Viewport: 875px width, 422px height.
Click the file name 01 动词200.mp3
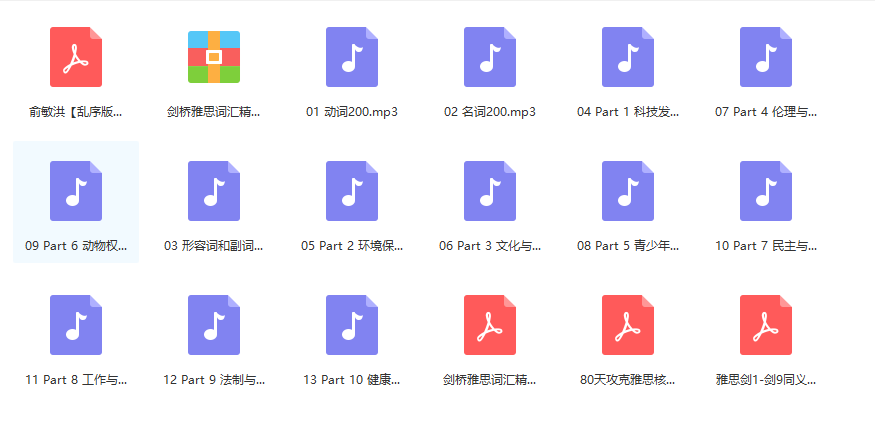352,112
